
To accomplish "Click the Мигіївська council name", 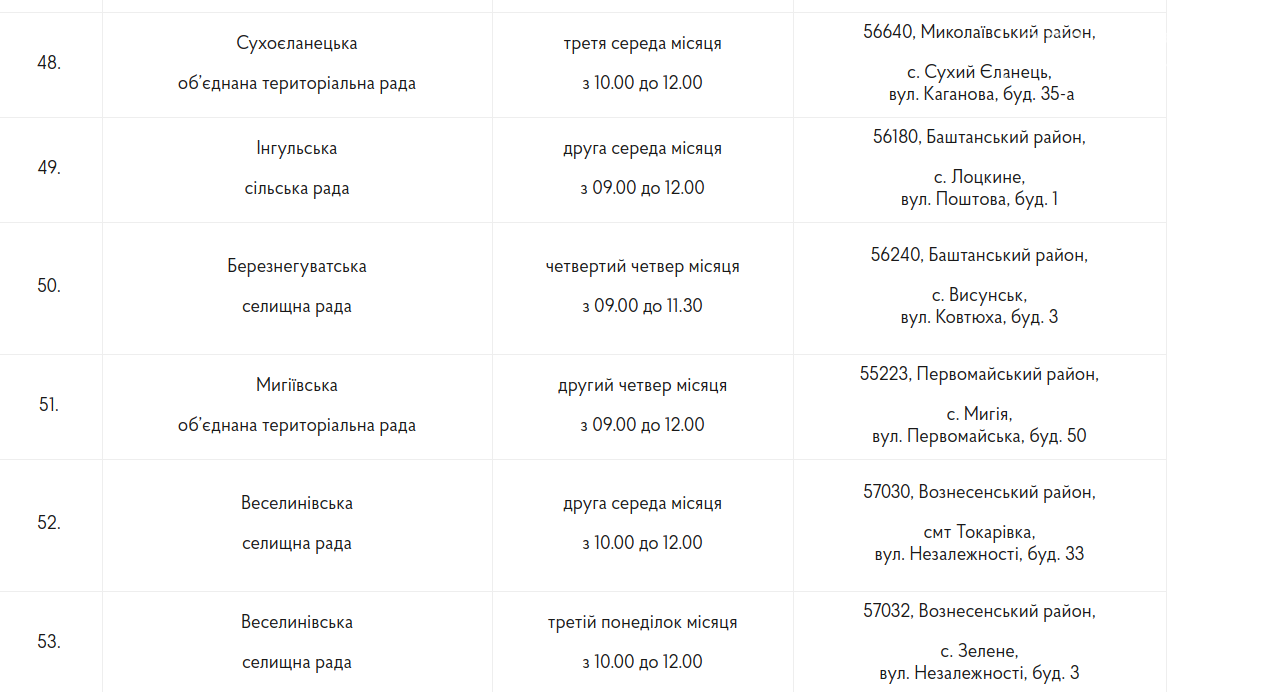I will coord(297,385).
